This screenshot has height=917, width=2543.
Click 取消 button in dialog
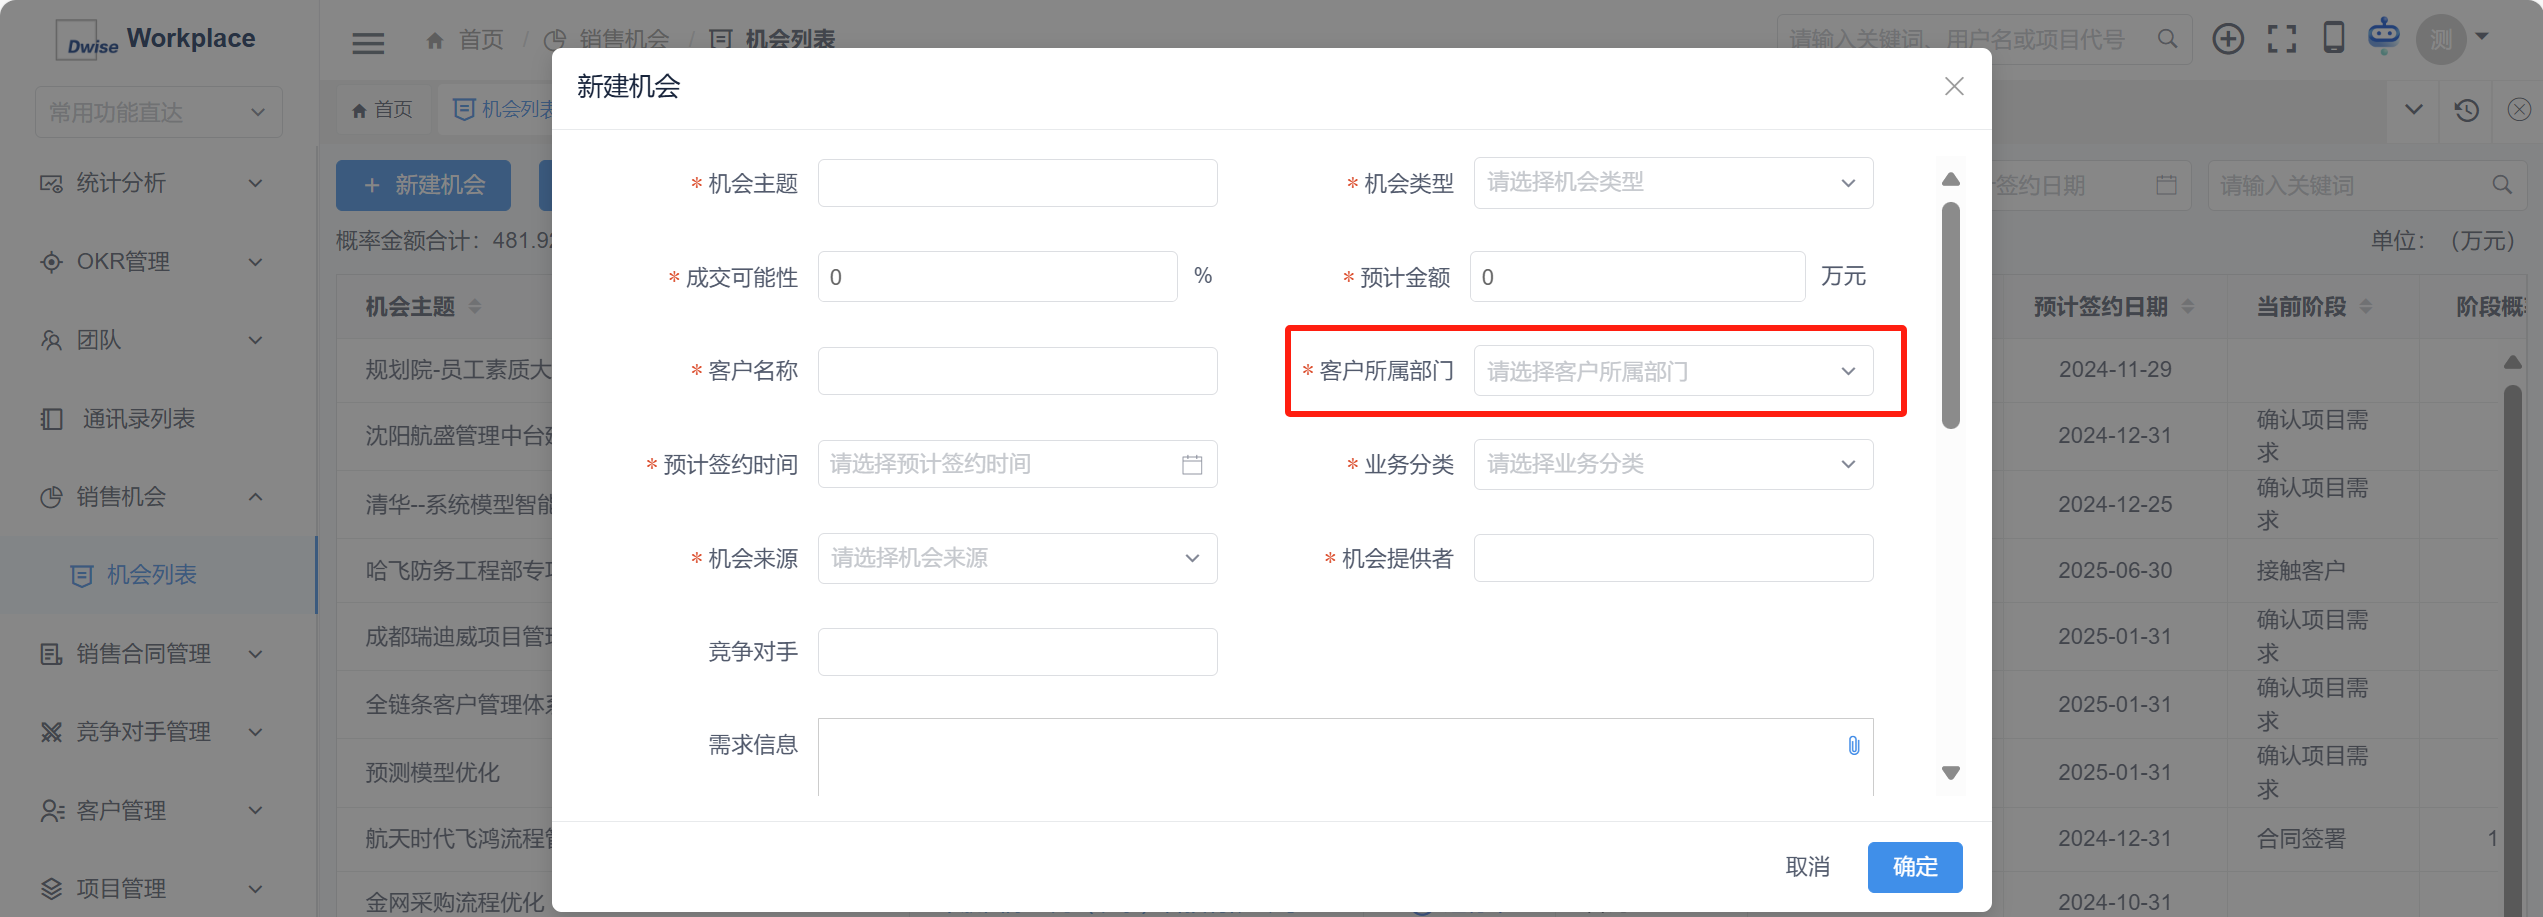point(1807,867)
